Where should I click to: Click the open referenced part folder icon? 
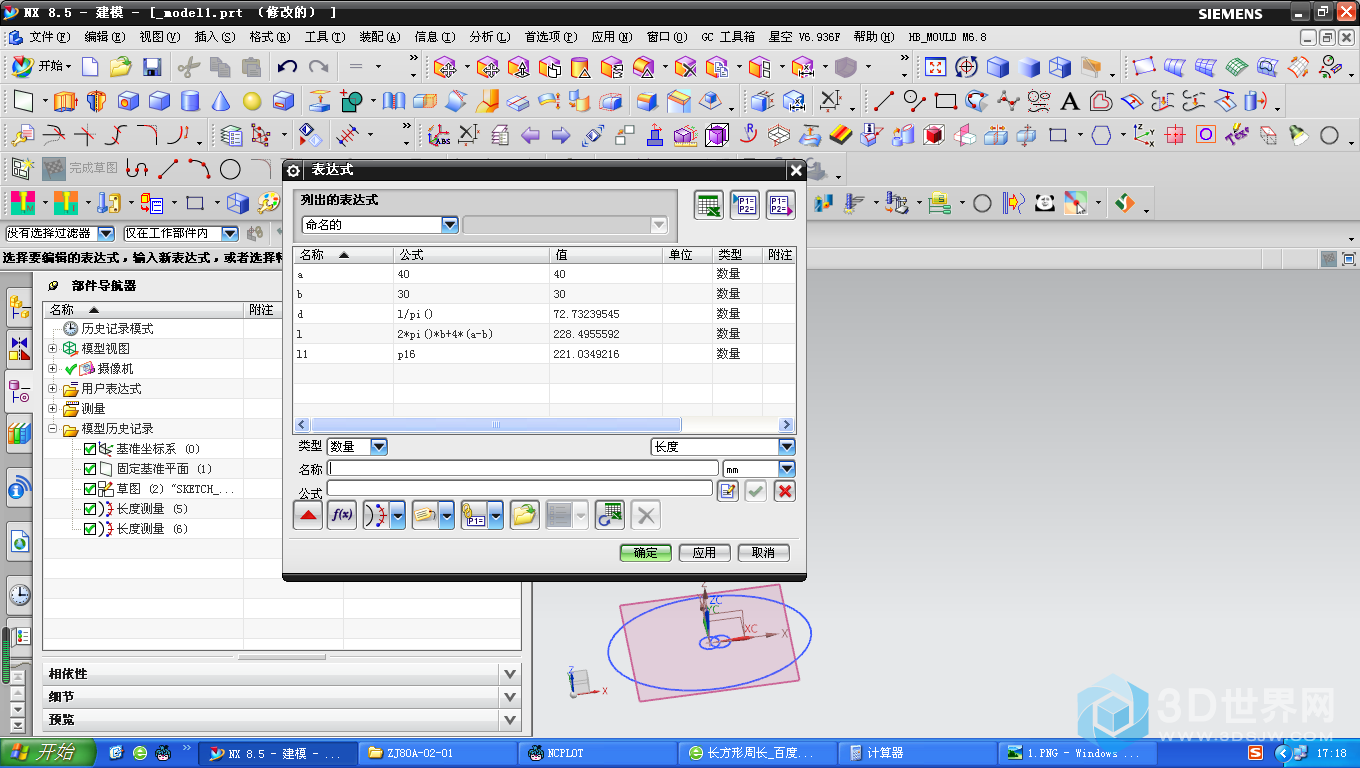pos(524,515)
